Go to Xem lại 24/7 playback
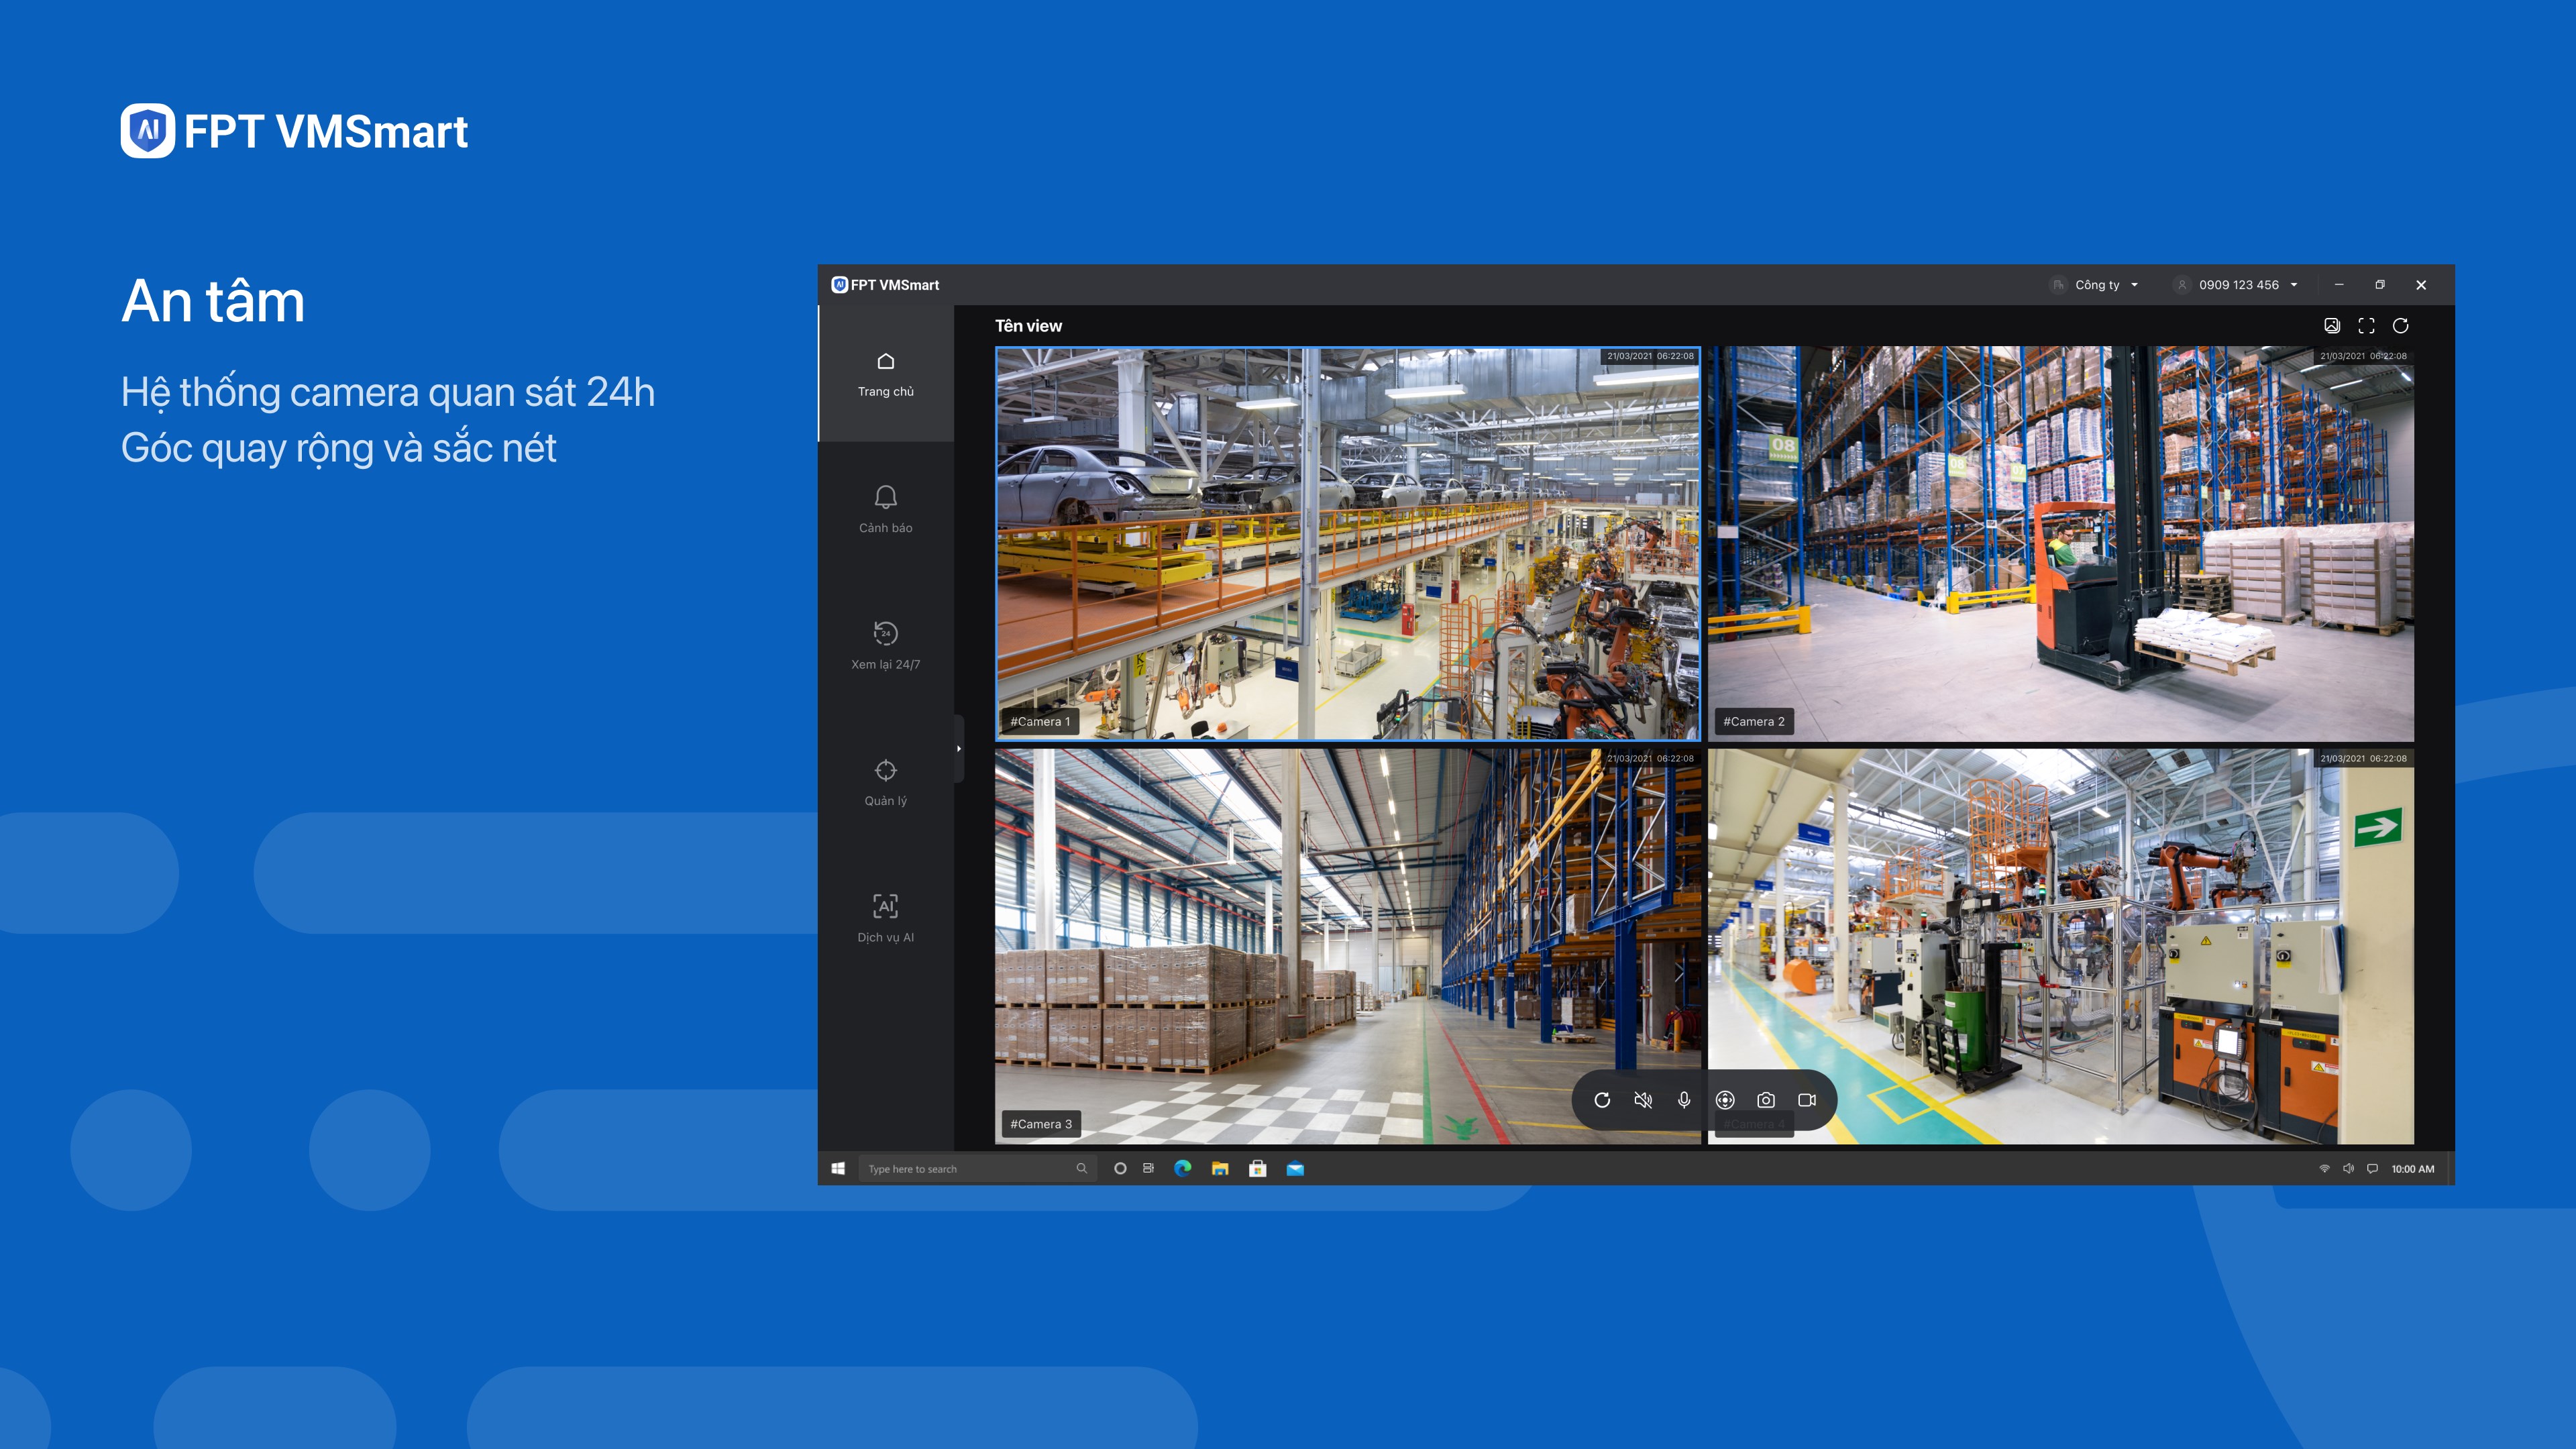 885,646
